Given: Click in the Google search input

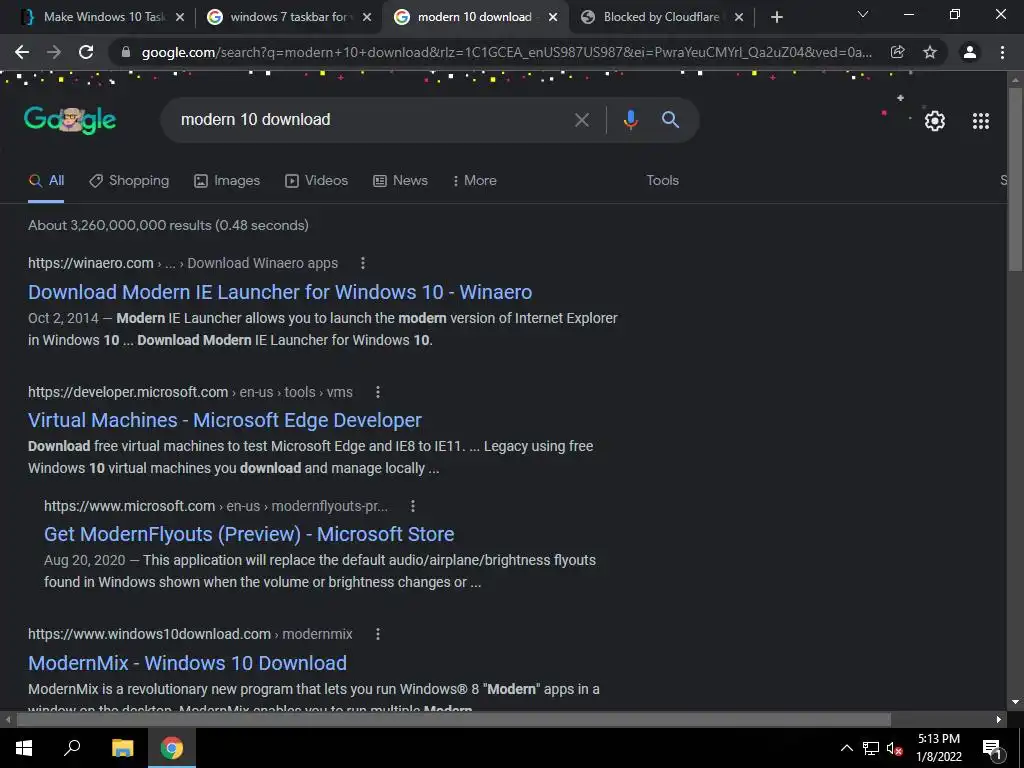Looking at the screenshot, I should 372,120.
